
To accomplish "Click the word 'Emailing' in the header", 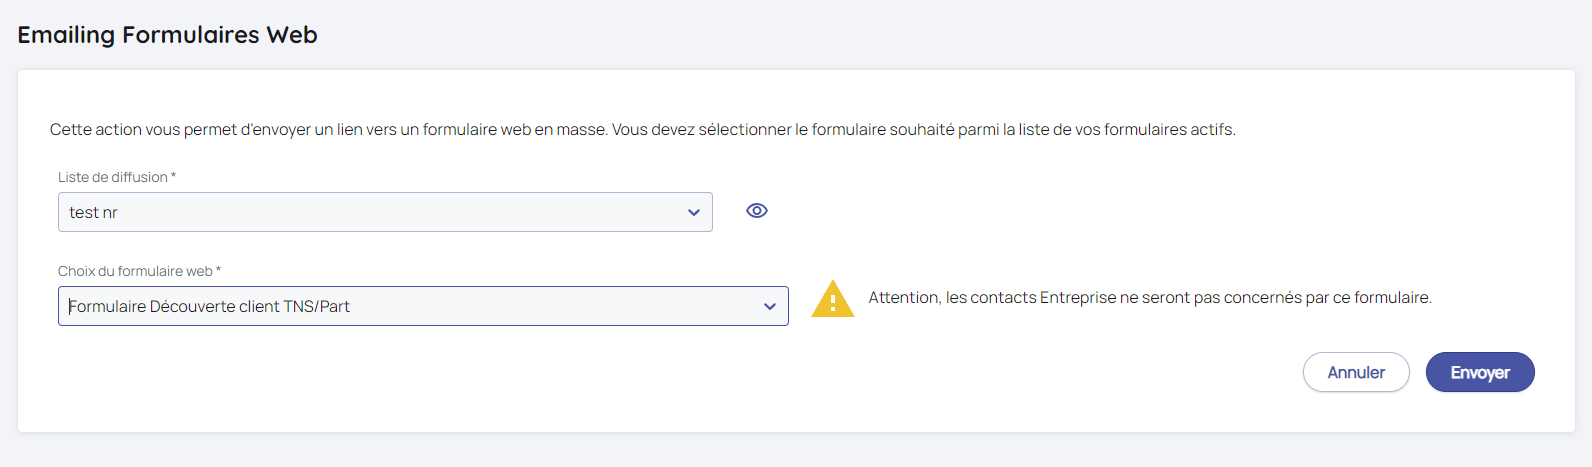I will 66,35.
